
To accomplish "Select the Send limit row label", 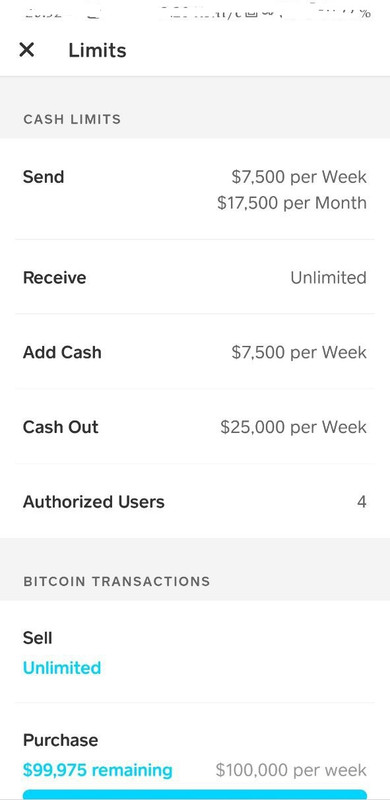I will coord(43,177).
